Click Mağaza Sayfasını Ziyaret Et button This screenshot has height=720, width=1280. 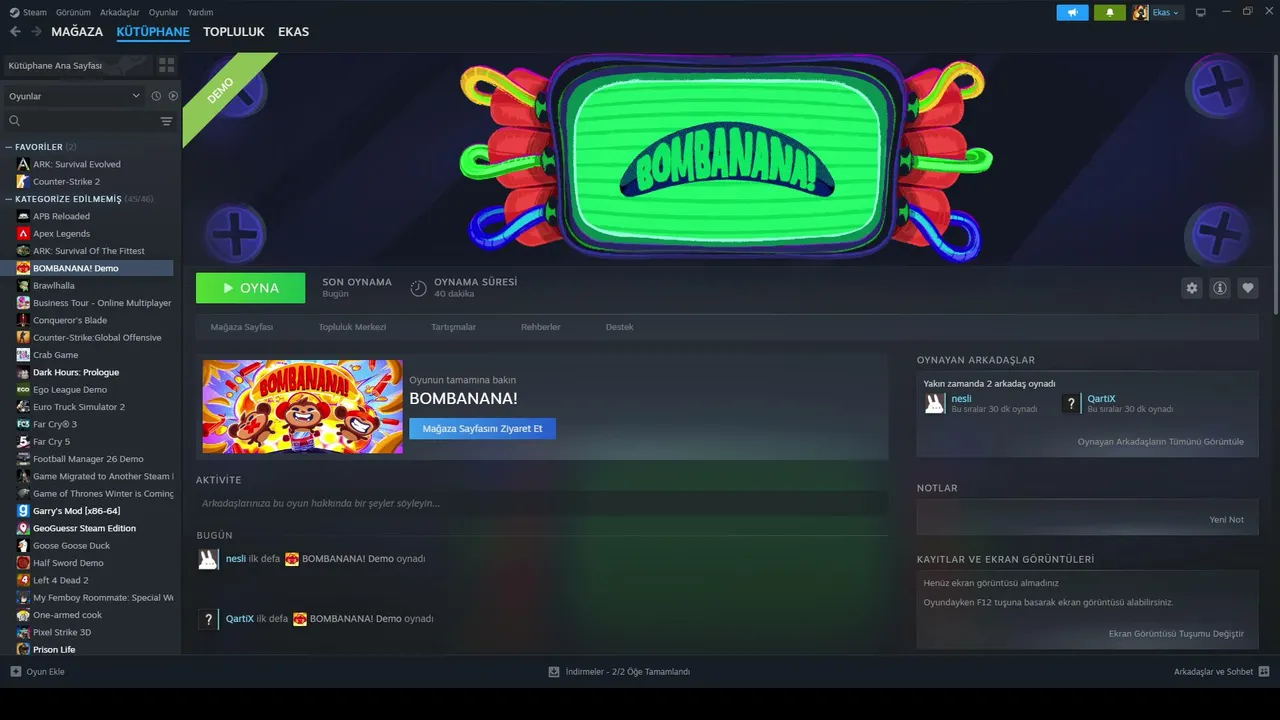(482, 429)
